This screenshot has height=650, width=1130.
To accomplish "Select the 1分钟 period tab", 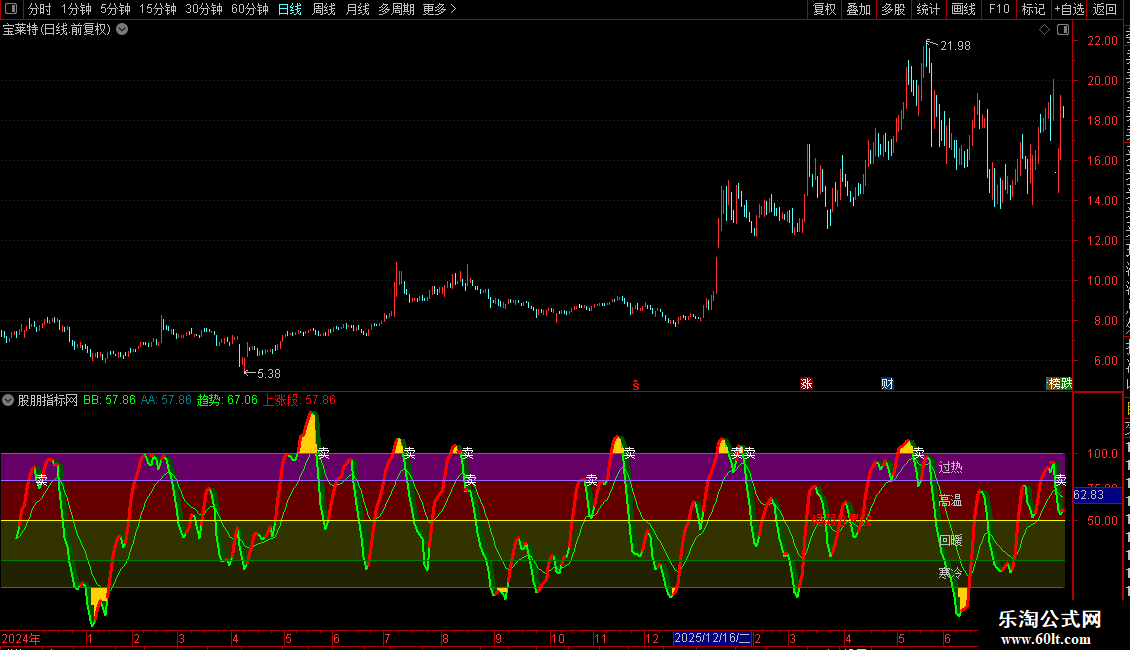I will click(x=76, y=9).
